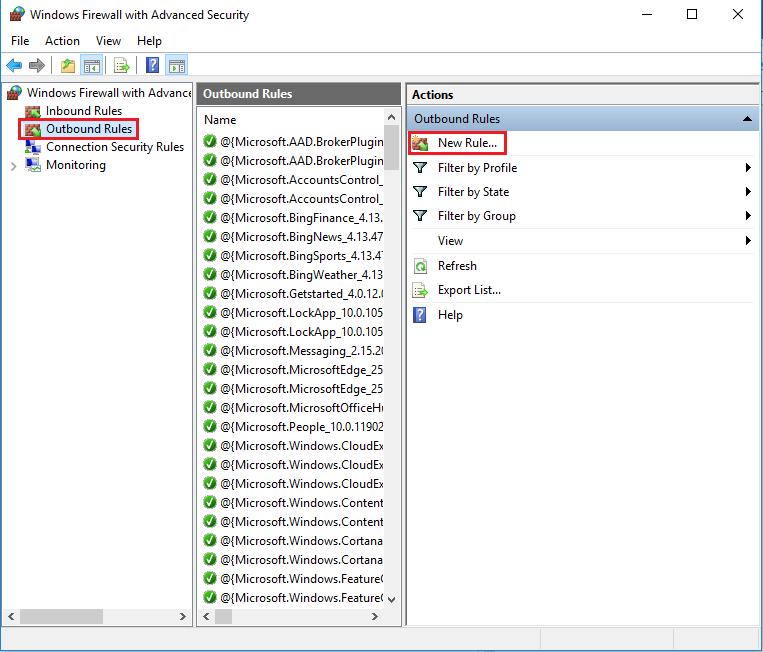
Task: Click the Filter by State funnel icon
Action: point(420,192)
